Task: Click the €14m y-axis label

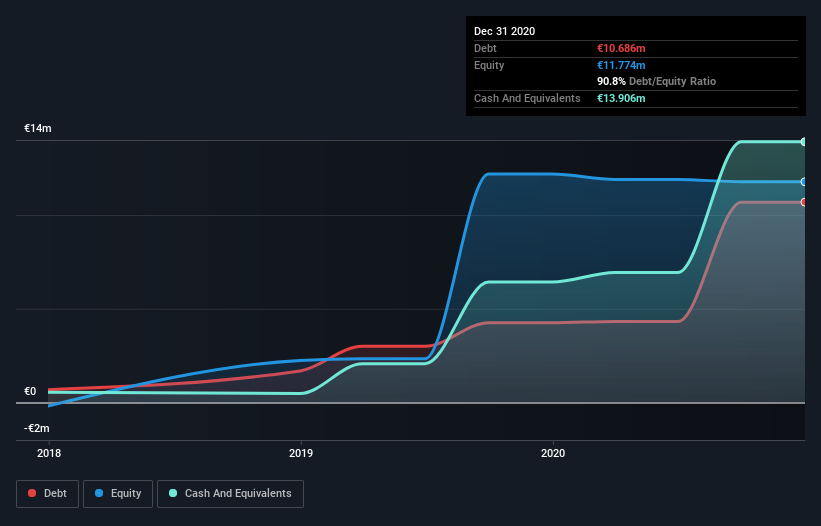Action: coord(38,128)
